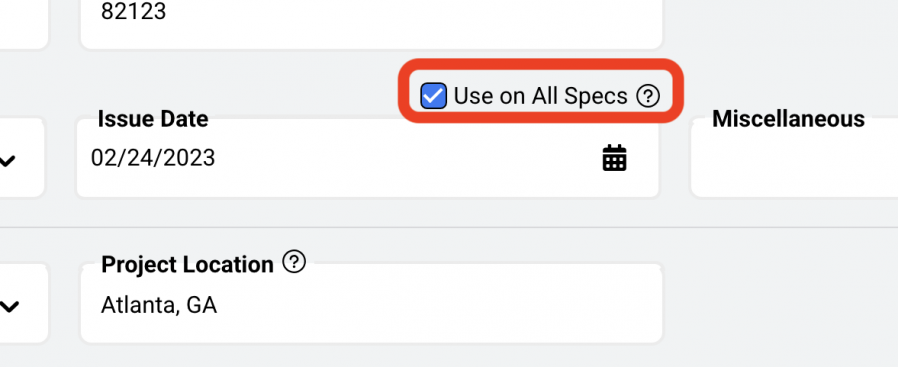This screenshot has width=898, height=367.
Task: Open the Issue Date calendar picker icon
Action: click(615, 158)
